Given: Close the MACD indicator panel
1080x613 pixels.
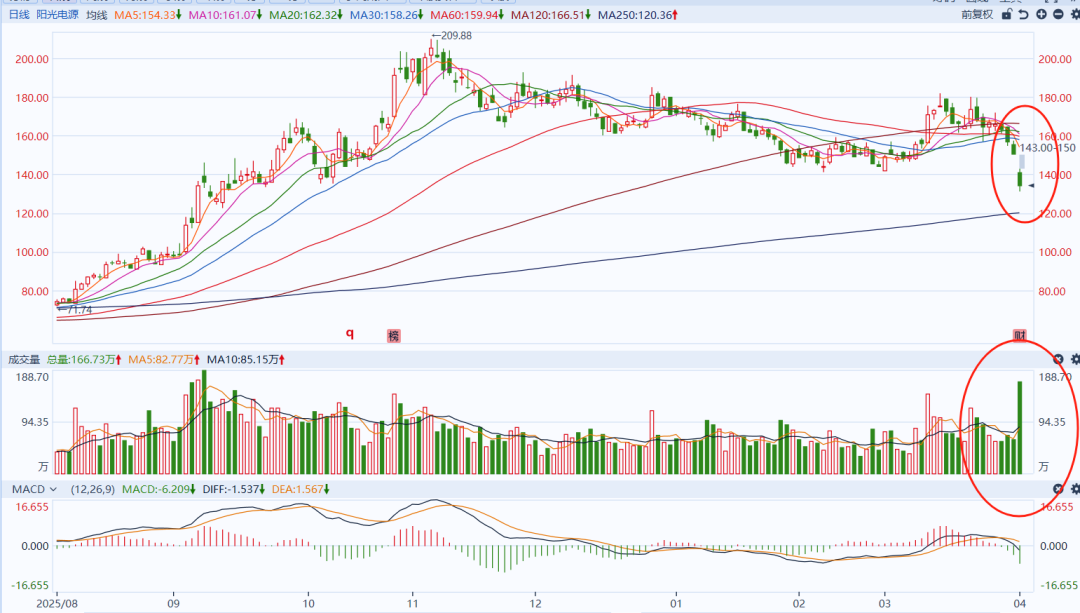Looking at the screenshot, I should click(1059, 488).
